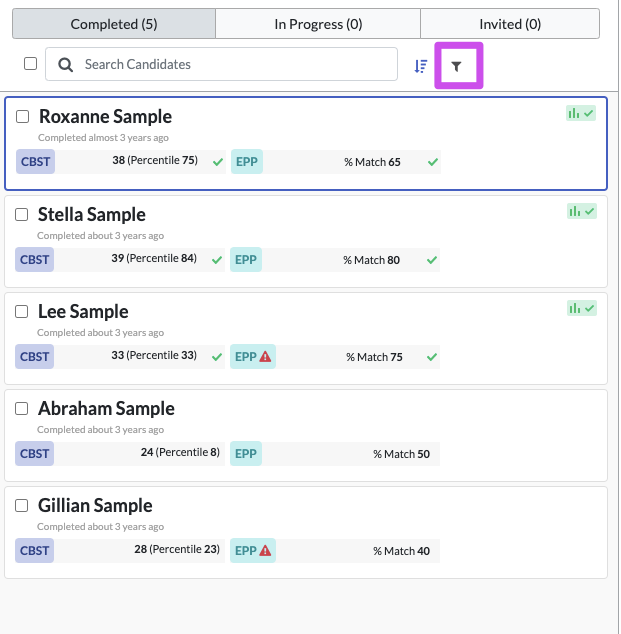Screen dimensions: 621x634
Task: Click Stella Sample's green score chart badge
Action: 581,211
